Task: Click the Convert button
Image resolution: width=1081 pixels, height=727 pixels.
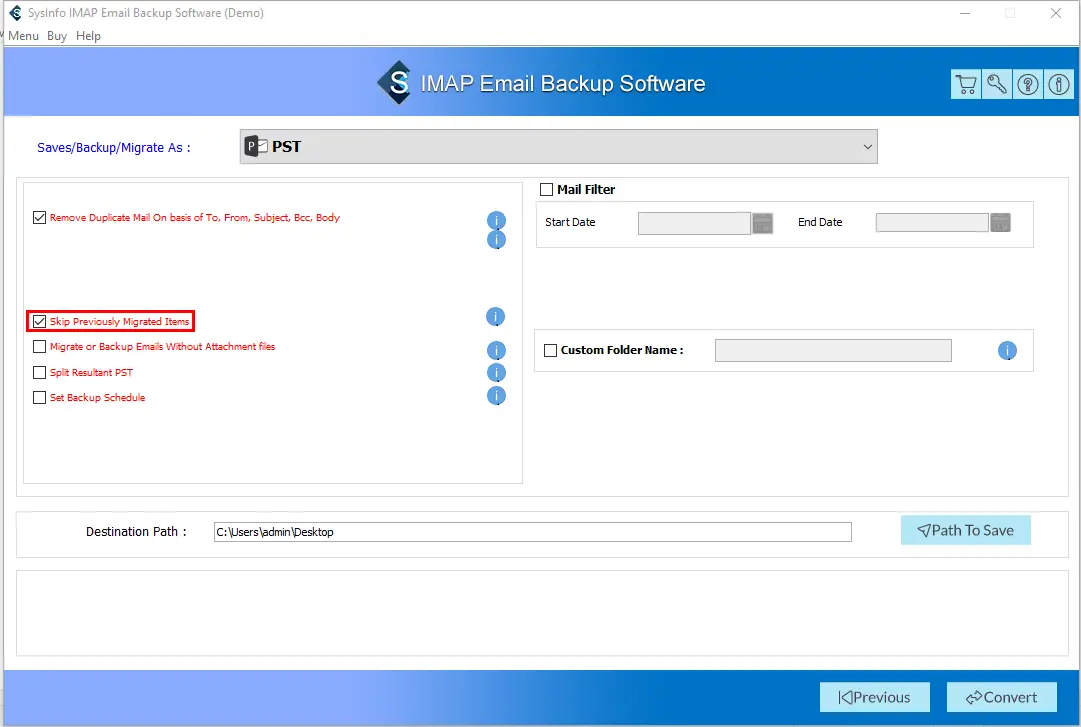Action: click(1001, 697)
